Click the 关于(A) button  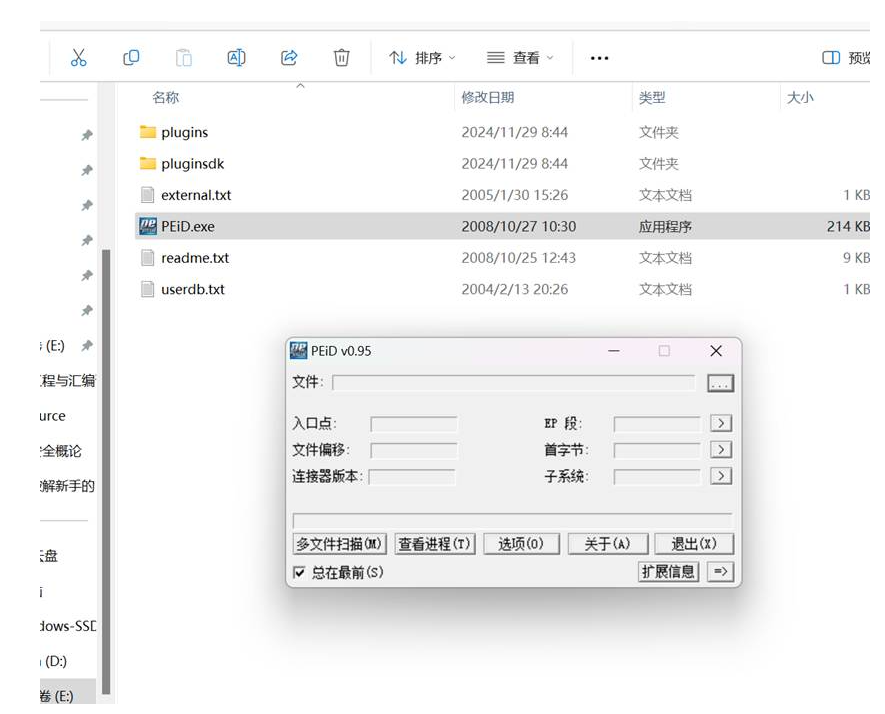[607, 544]
